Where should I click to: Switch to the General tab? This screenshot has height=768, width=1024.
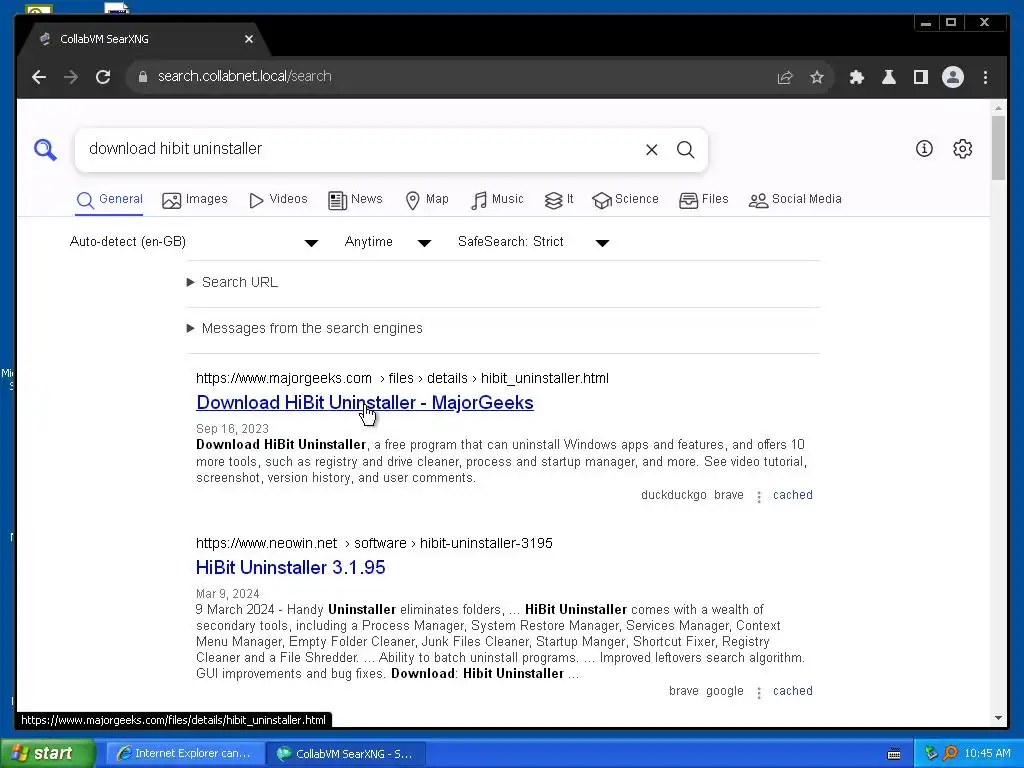pos(109,200)
